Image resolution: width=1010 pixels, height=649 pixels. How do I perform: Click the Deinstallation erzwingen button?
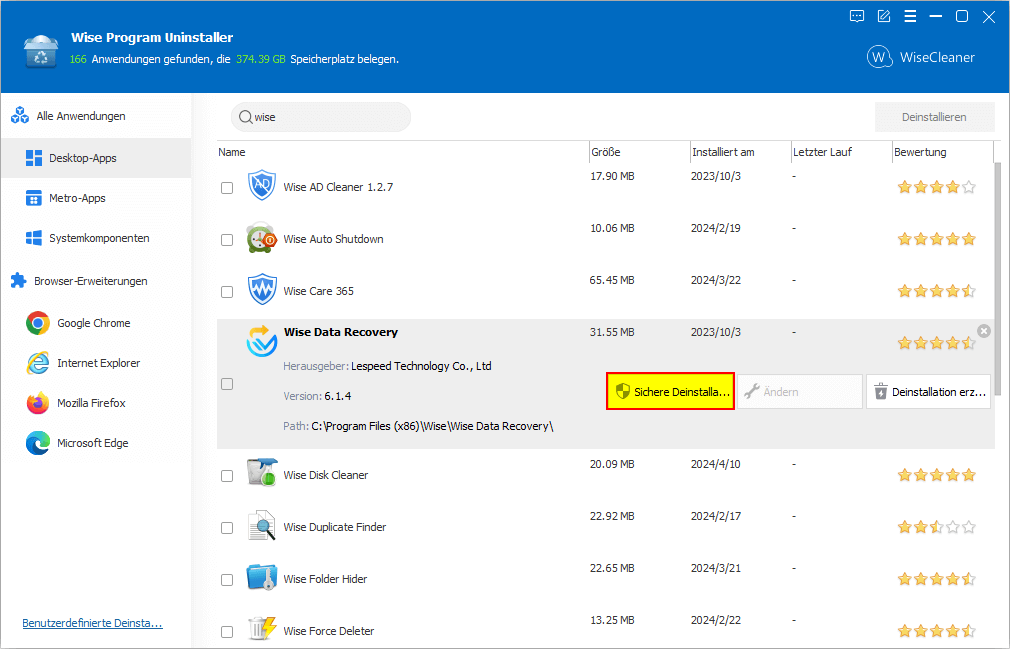[x=929, y=391]
